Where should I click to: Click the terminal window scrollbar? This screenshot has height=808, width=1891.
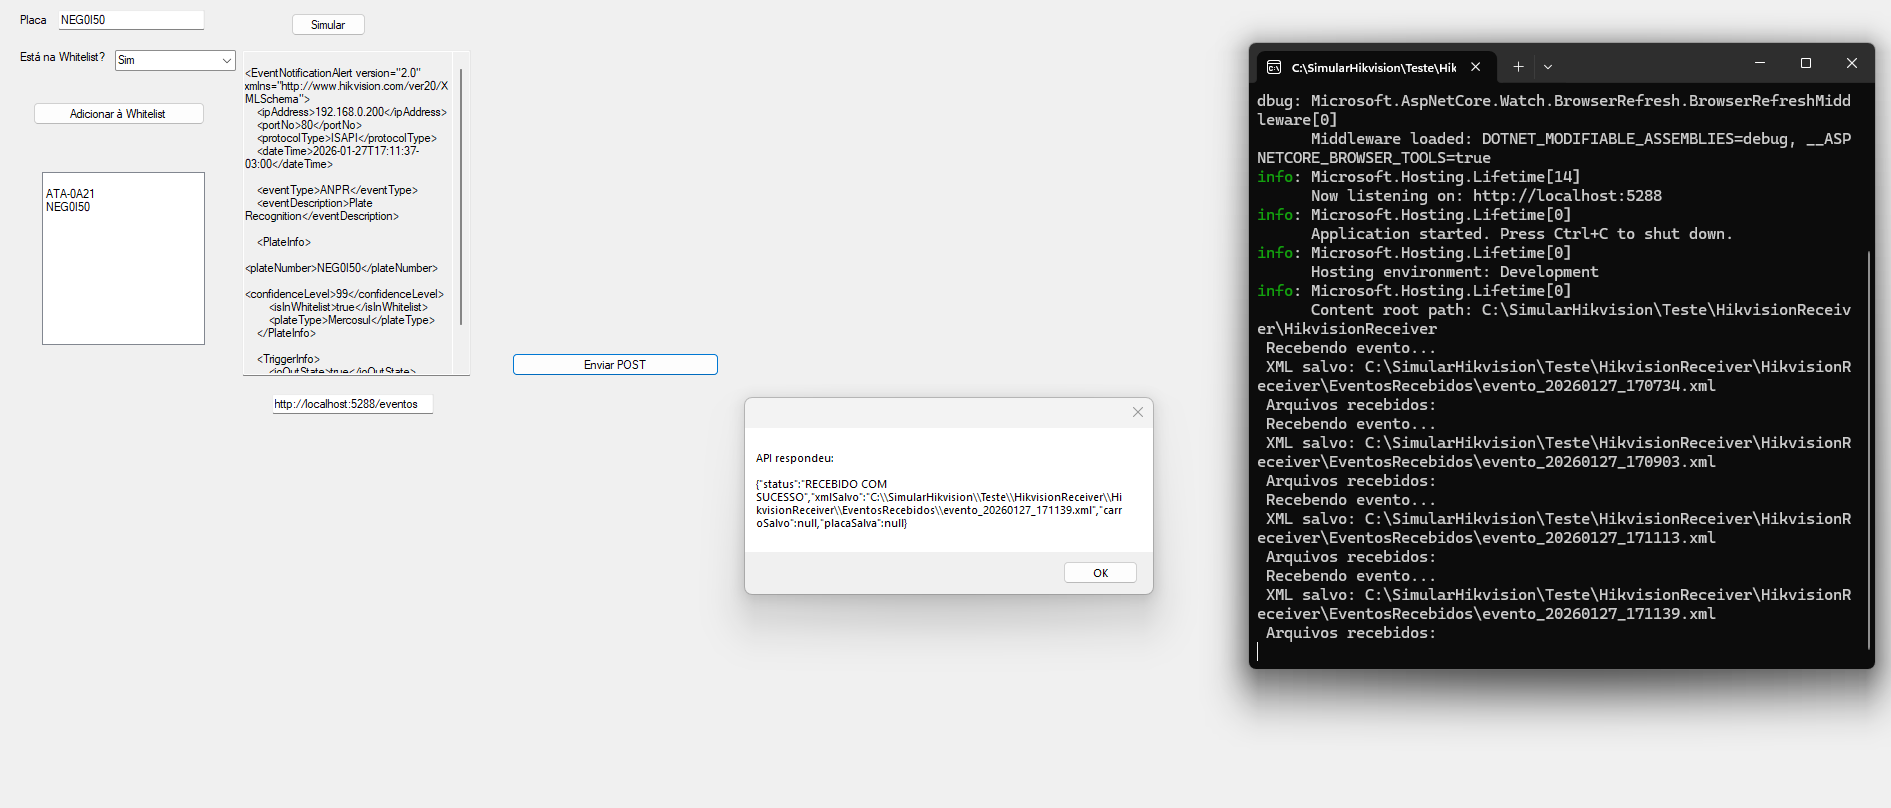[1868, 450]
